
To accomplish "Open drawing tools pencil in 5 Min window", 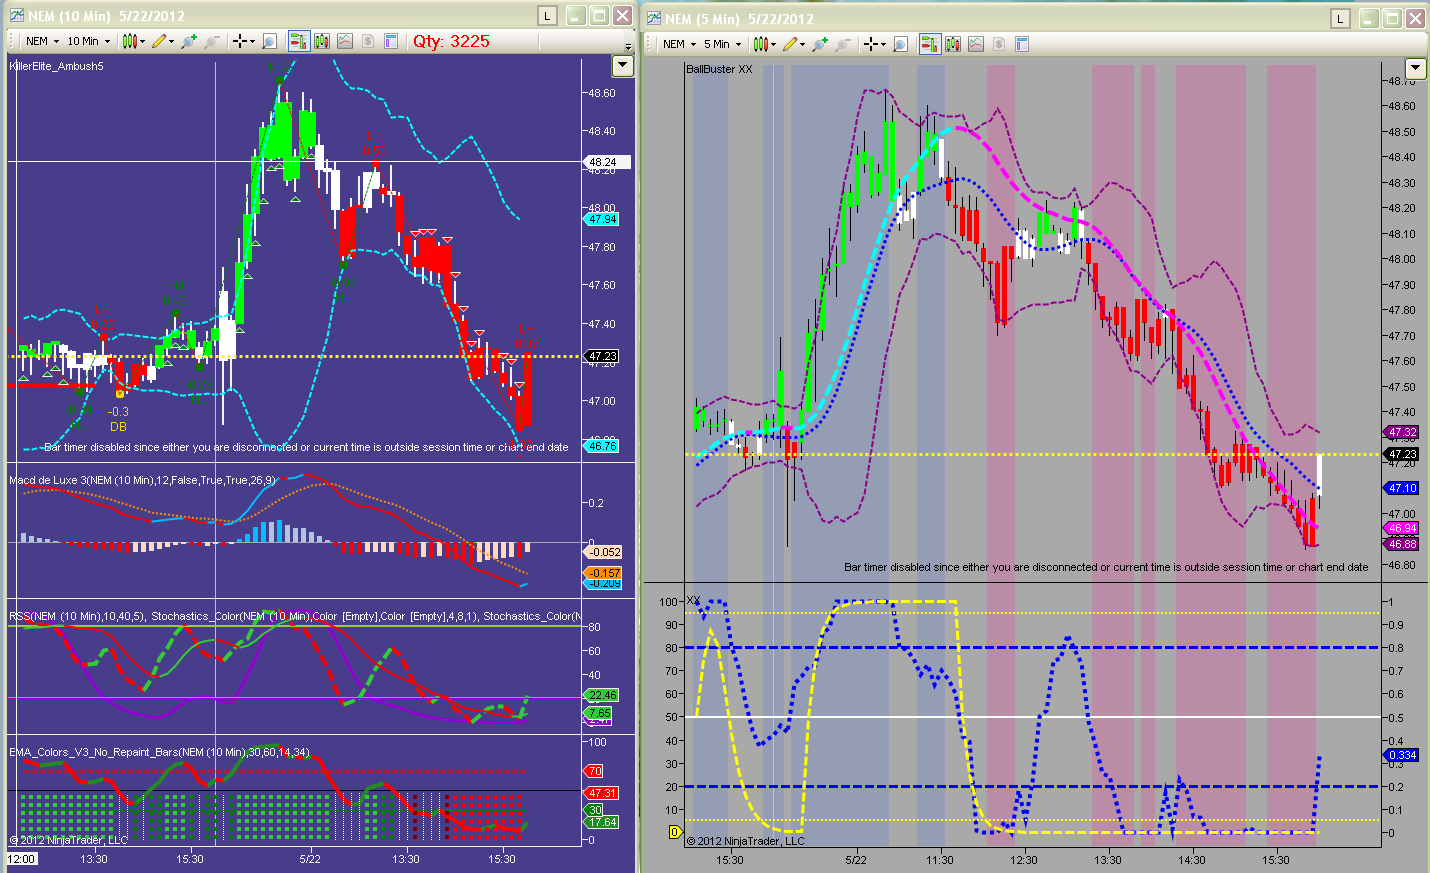I will (794, 44).
